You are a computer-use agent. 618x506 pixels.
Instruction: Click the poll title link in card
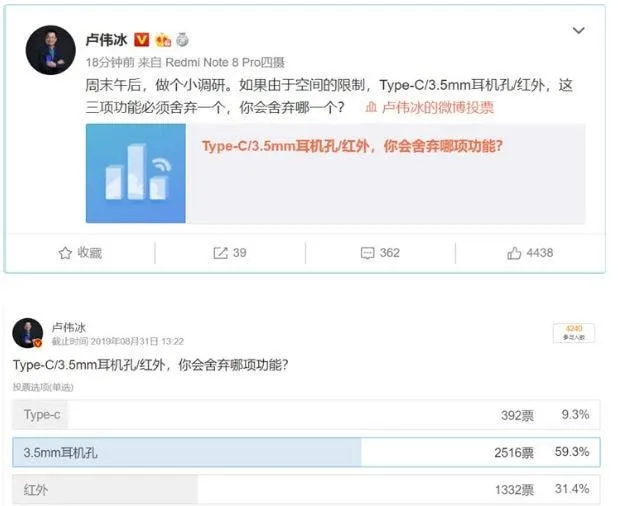click(x=352, y=146)
